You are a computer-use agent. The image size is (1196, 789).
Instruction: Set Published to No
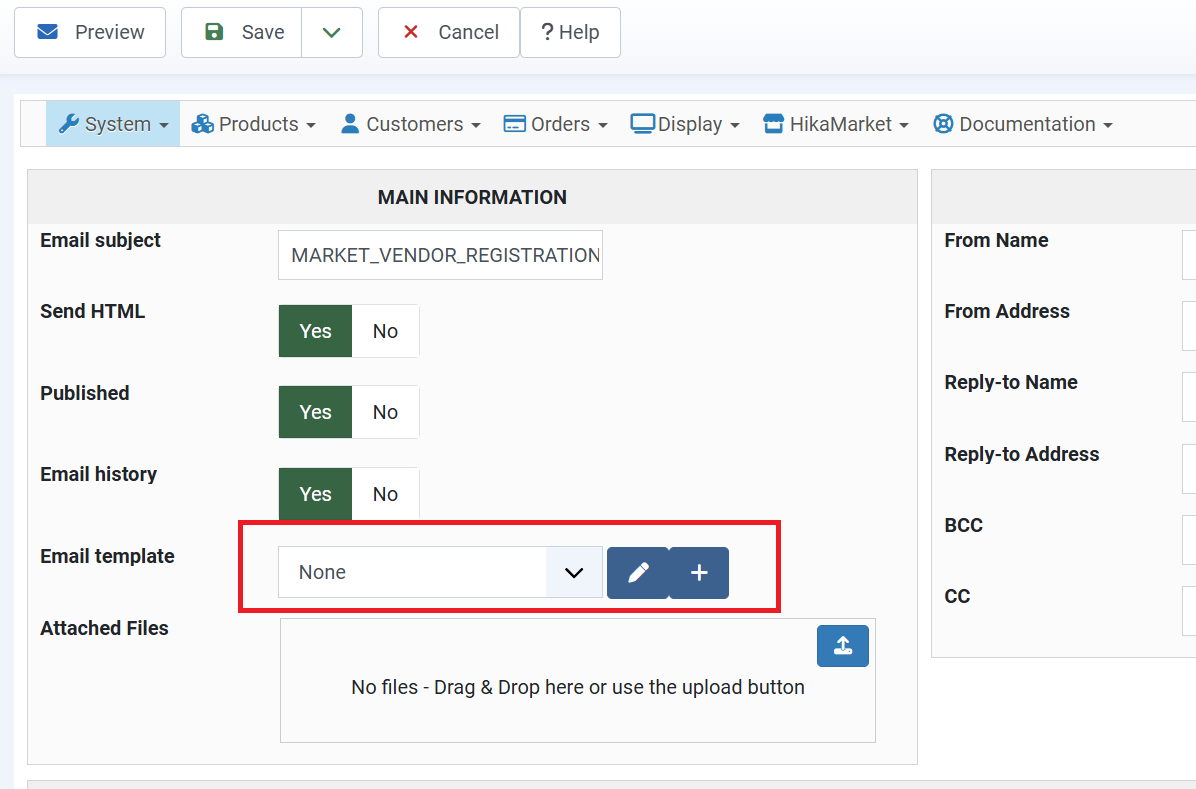(x=385, y=412)
